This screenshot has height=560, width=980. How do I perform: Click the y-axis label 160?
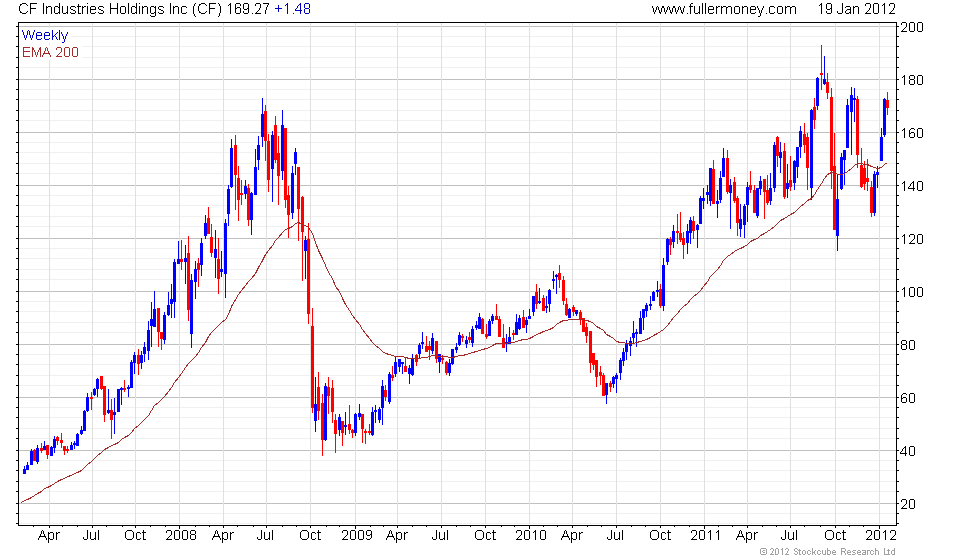point(912,133)
